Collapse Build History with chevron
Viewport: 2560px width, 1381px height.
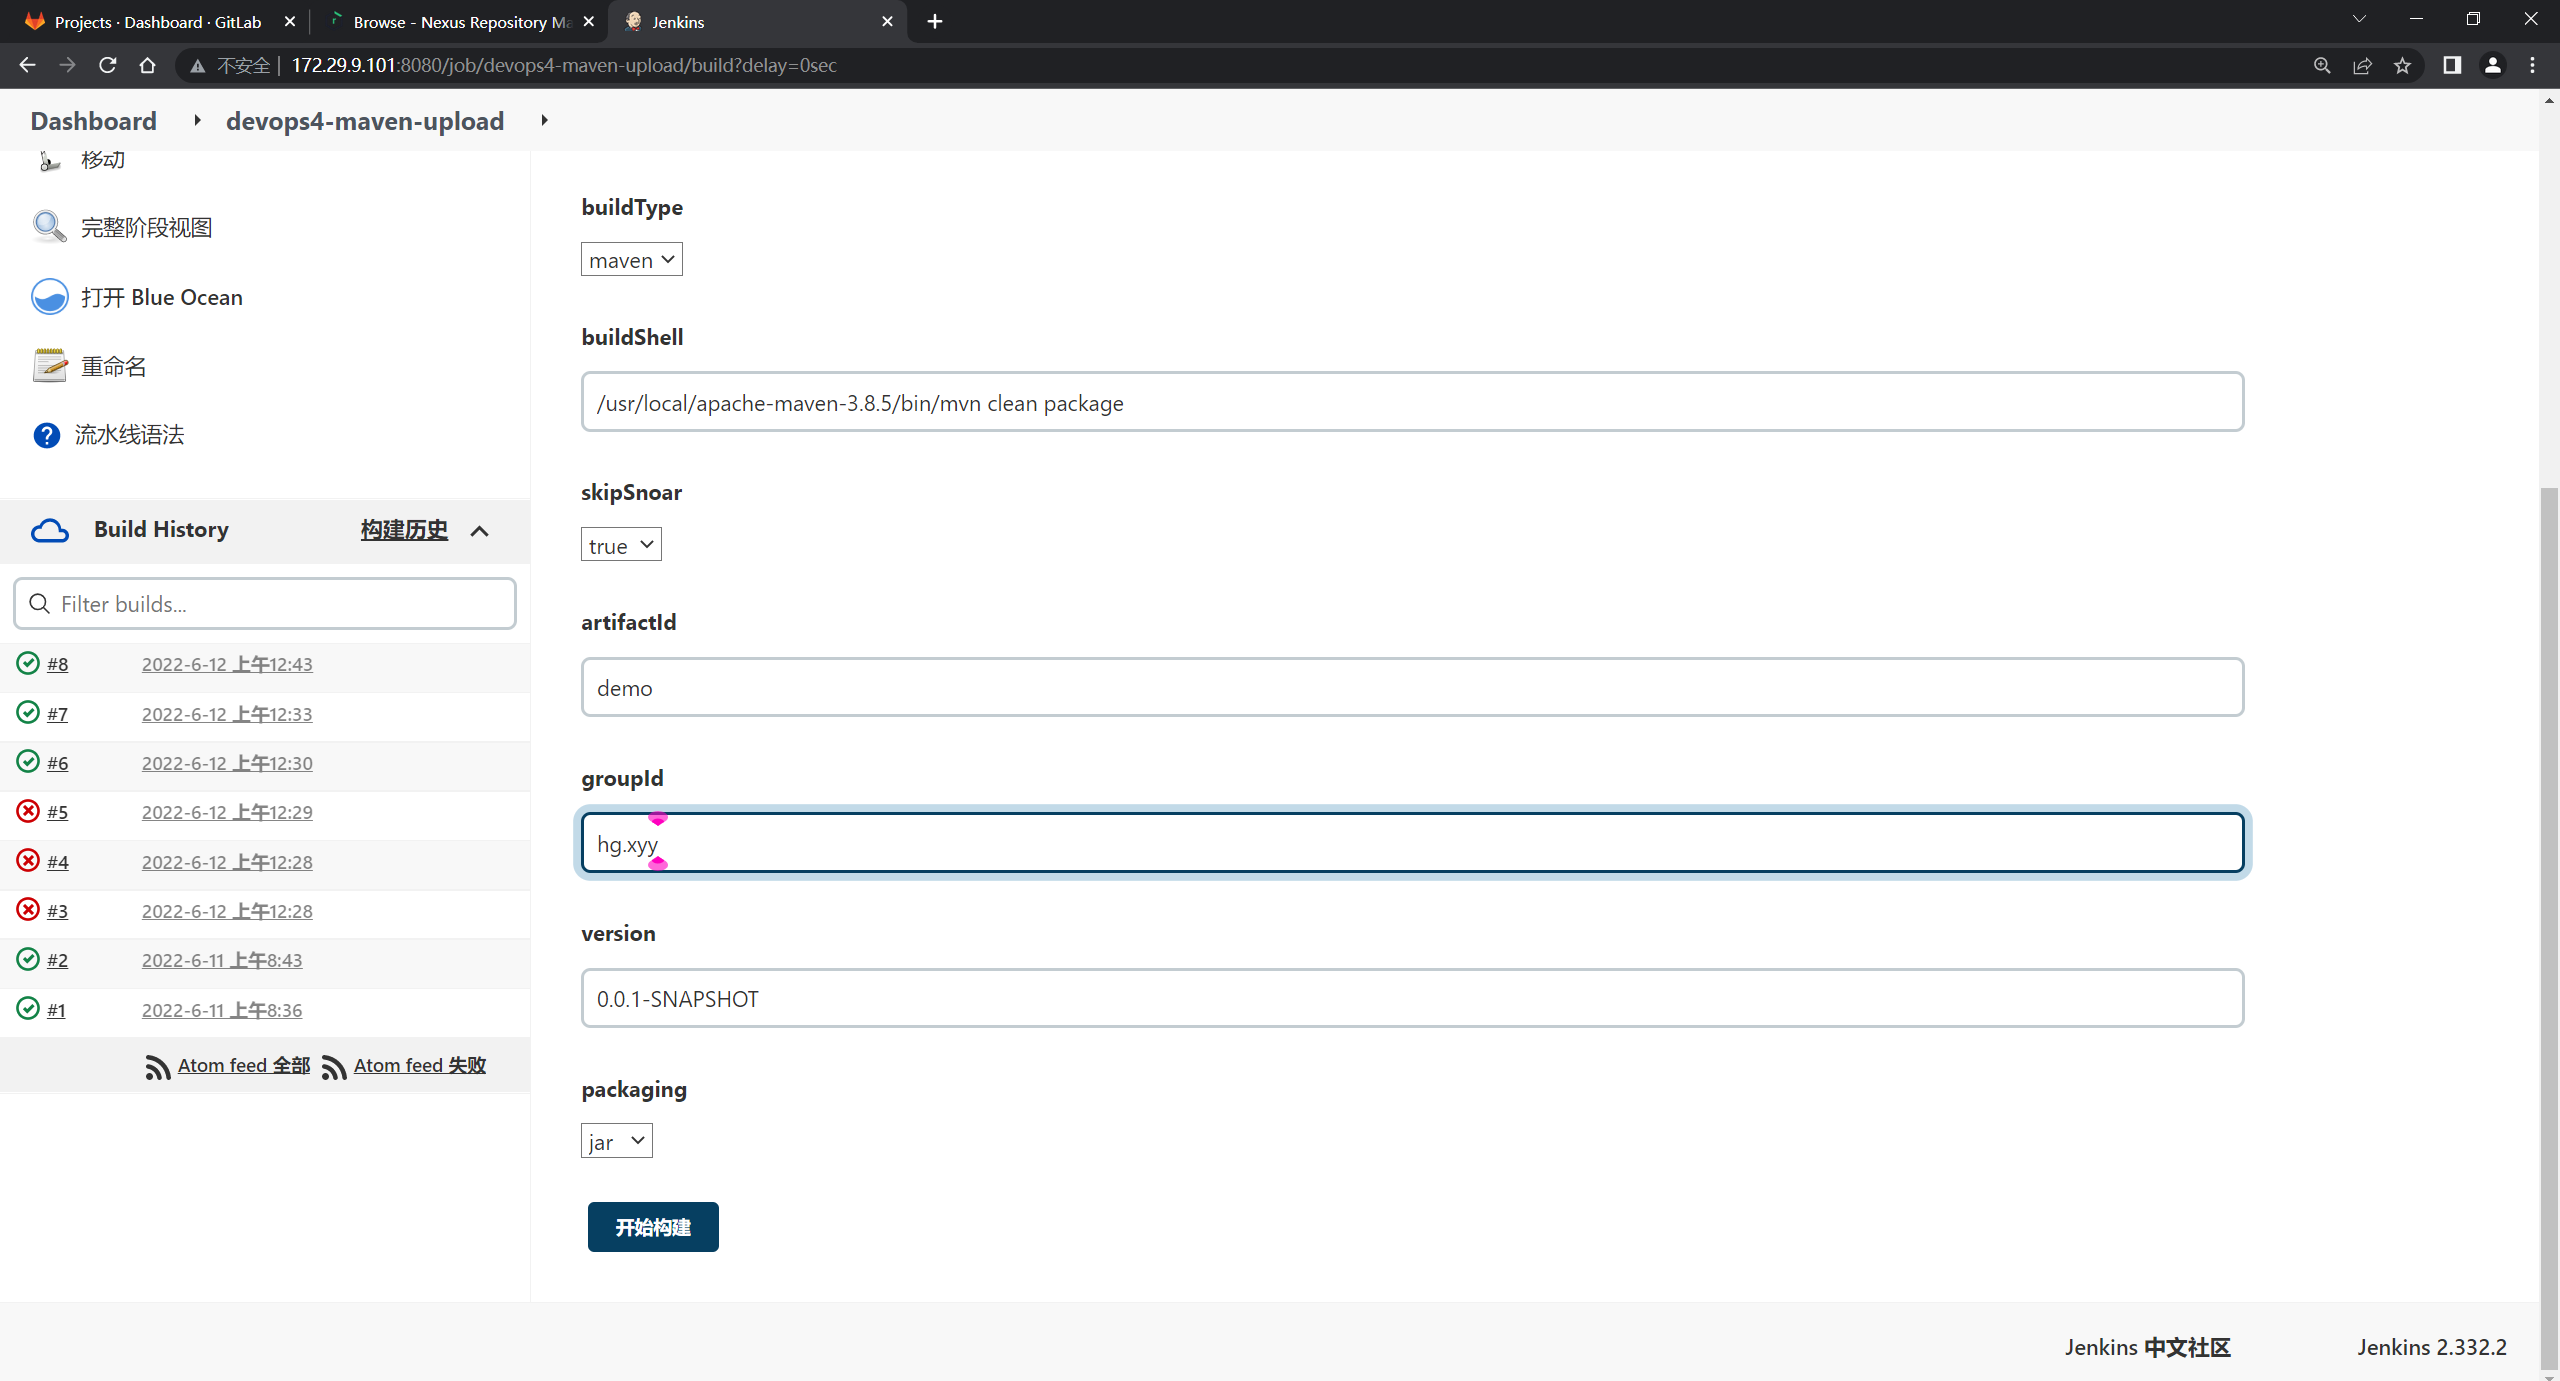pyautogui.click(x=480, y=531)
